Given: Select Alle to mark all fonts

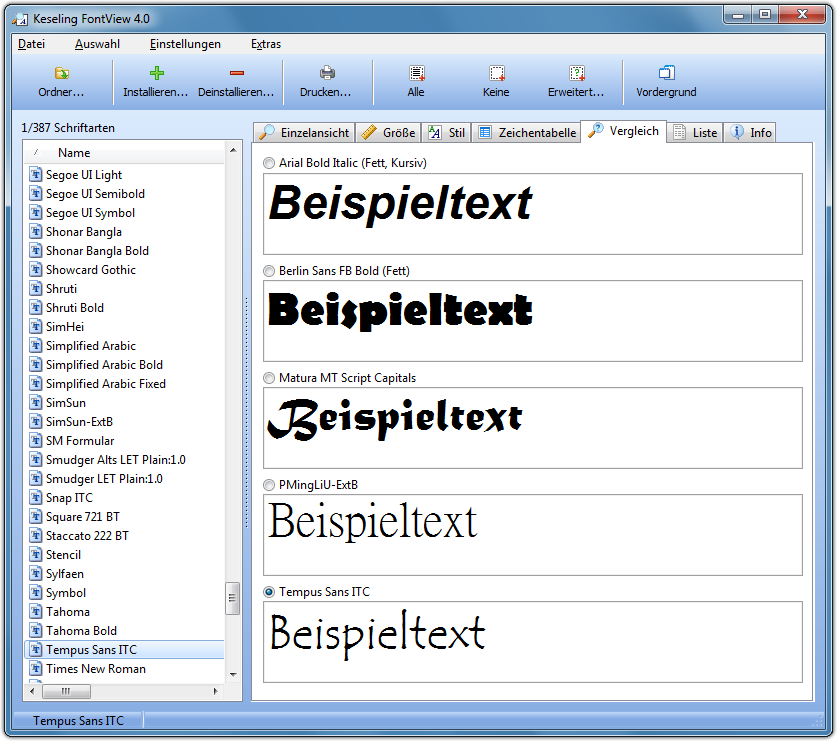Looking at the screenshot, I should [x=416, y=80].
